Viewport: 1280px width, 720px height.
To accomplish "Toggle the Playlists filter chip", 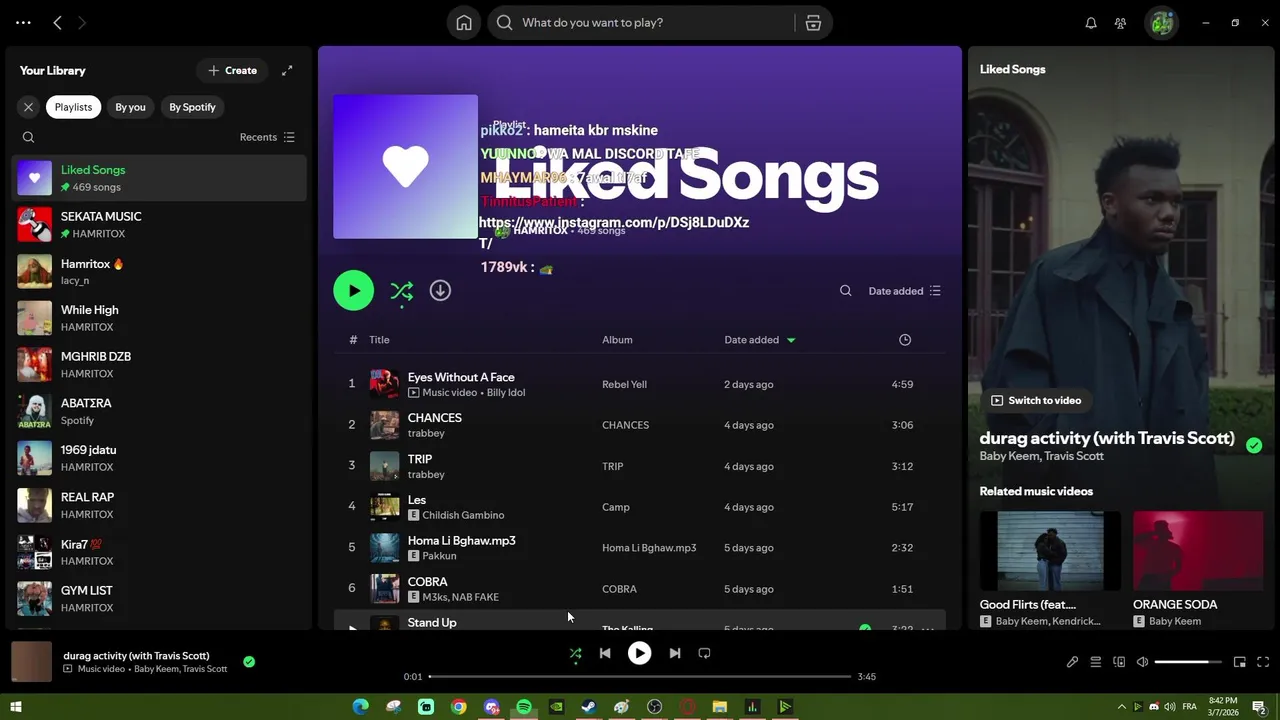I will click(73, 107).
